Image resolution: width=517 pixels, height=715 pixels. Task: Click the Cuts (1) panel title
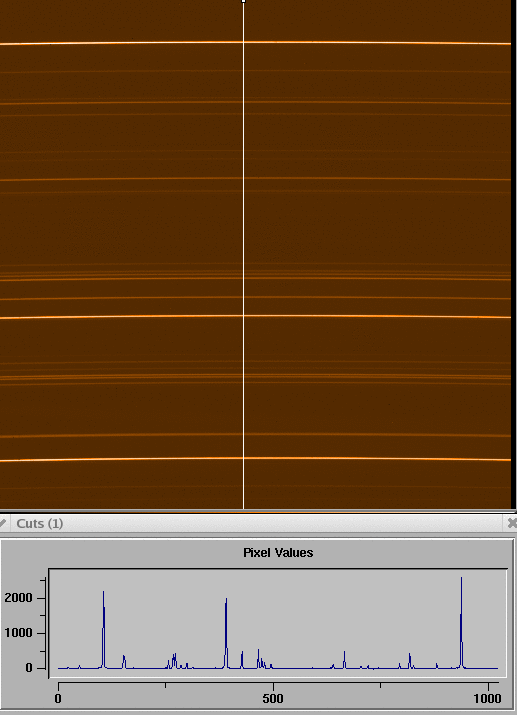pos(40,523)
